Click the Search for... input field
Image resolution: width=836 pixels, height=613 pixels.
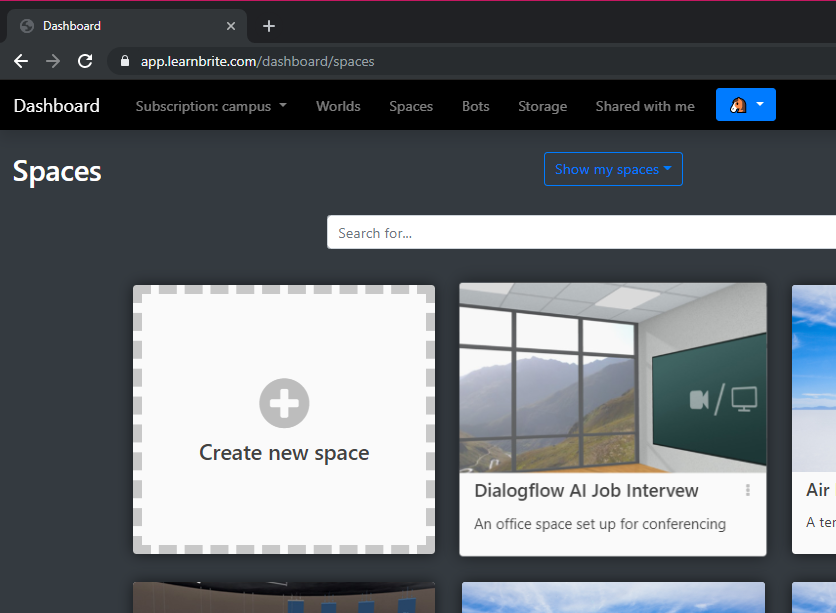point(581,232)
